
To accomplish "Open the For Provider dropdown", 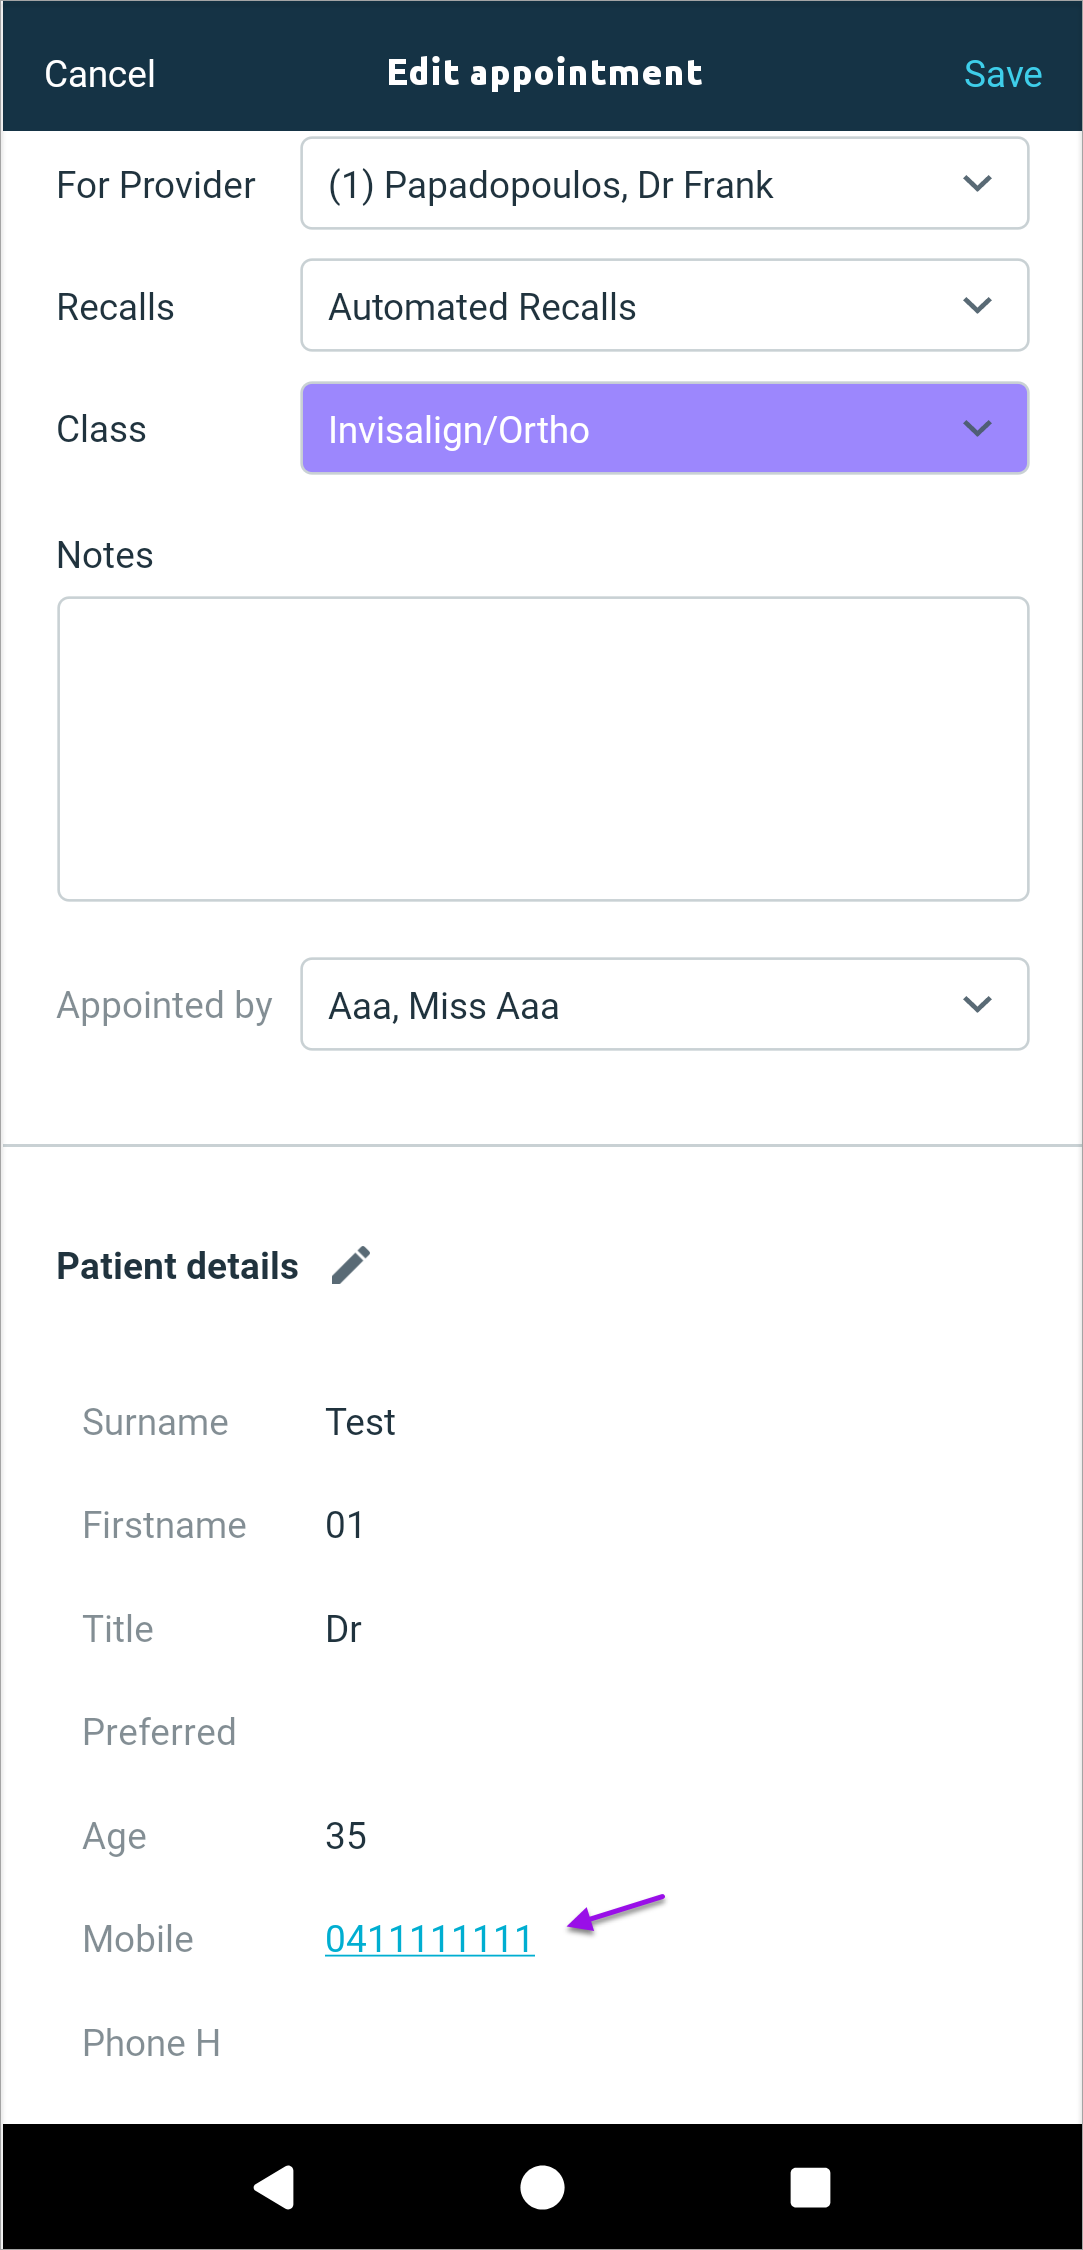I will click(x=664, y=184).
